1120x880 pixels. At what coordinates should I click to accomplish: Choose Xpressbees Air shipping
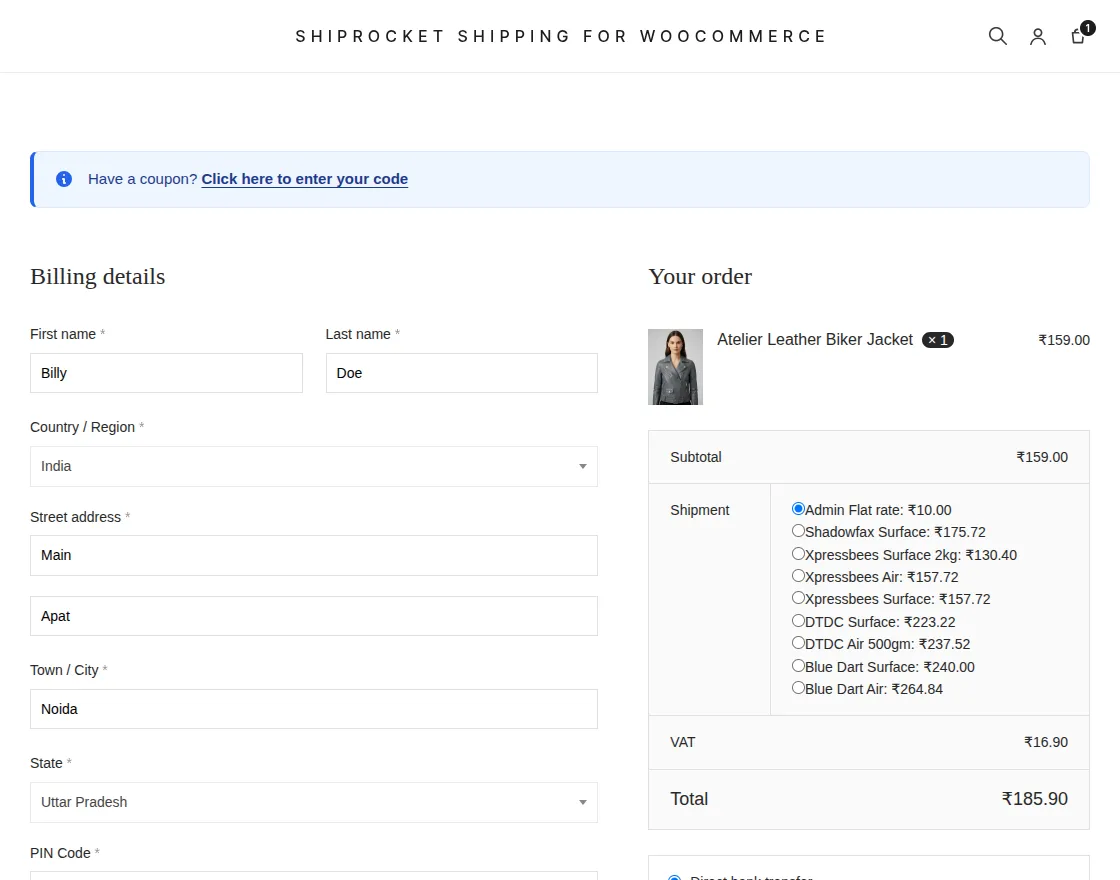click(799, 576)
